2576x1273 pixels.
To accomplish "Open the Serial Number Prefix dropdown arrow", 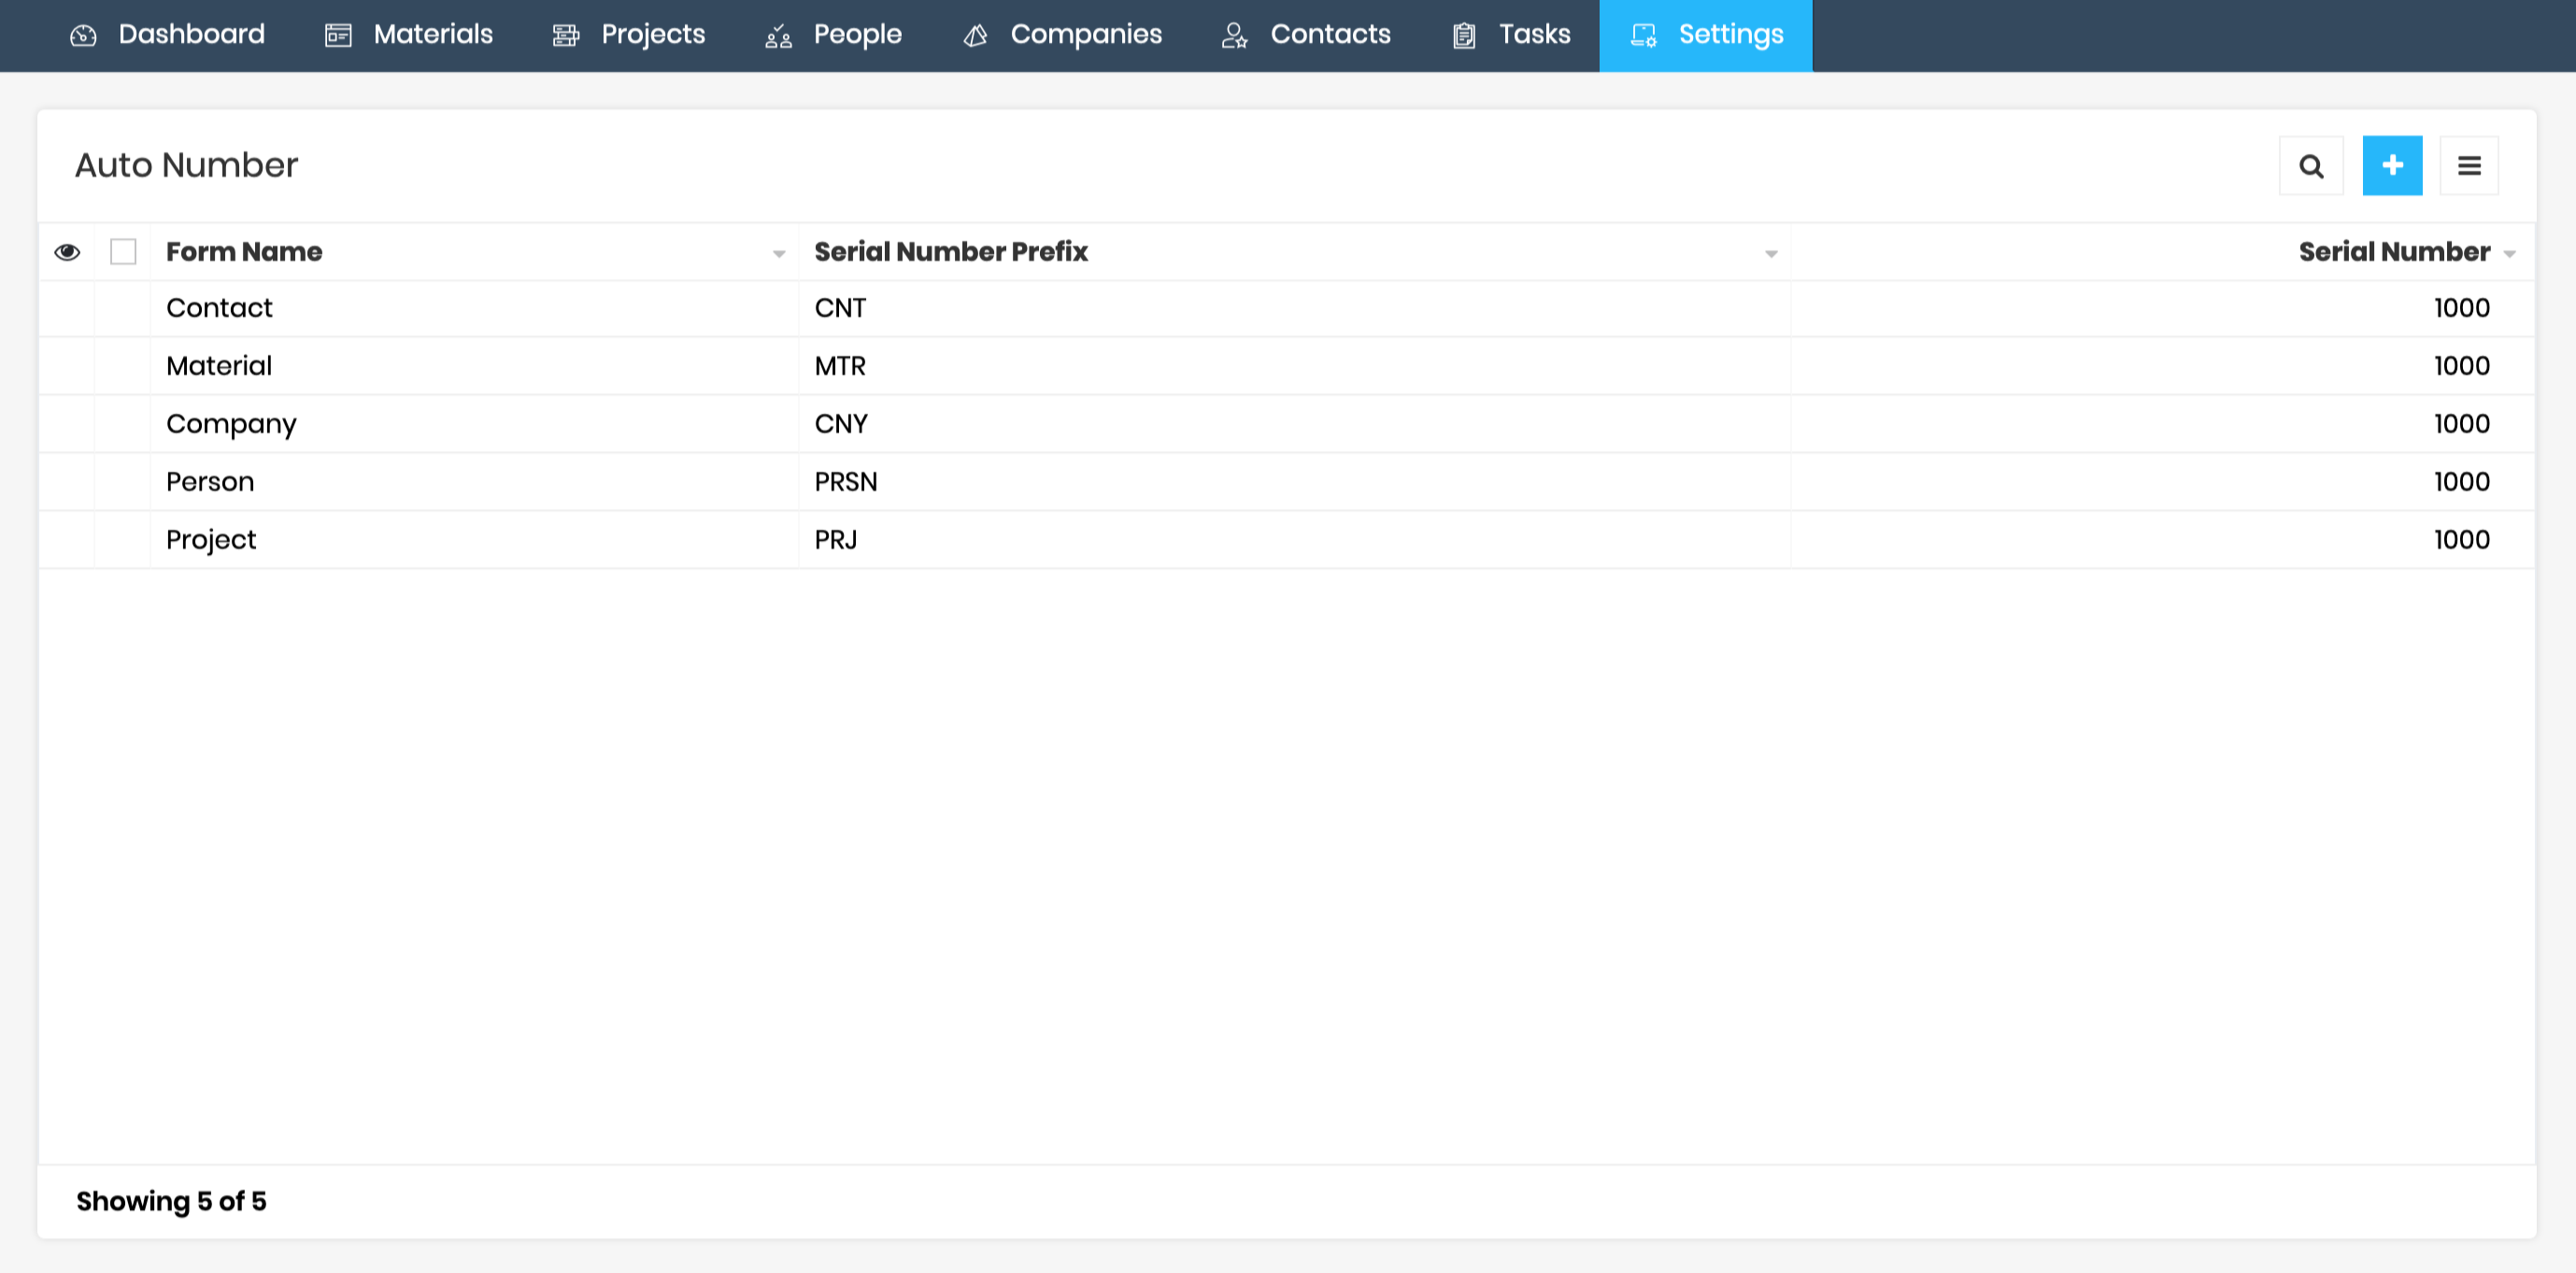I will (1771, 254).
